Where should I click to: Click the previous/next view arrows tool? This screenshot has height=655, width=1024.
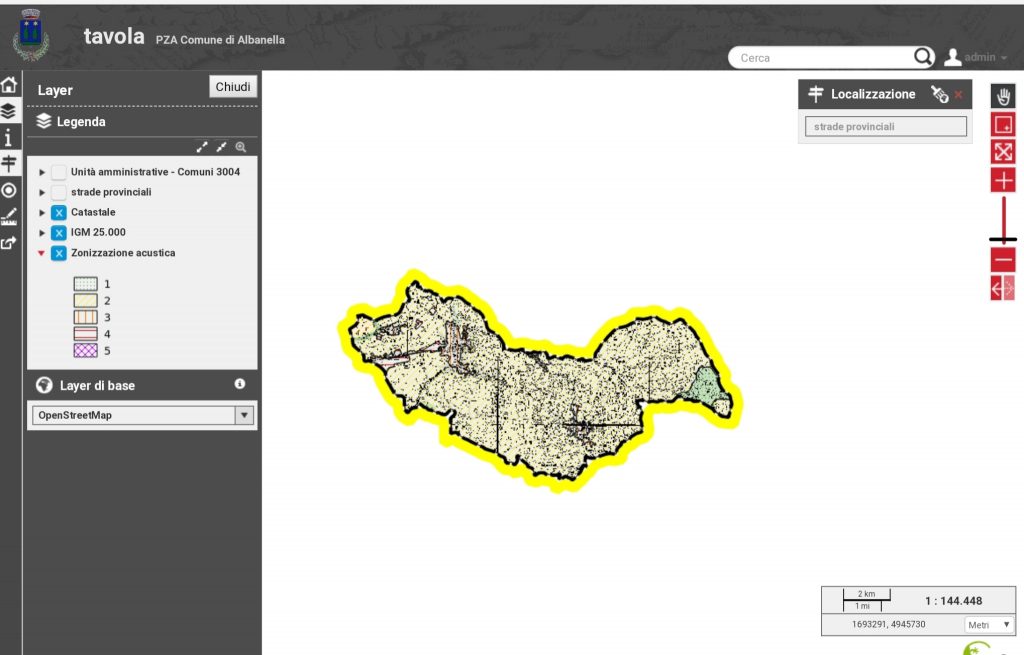[x=1003, y=287]
